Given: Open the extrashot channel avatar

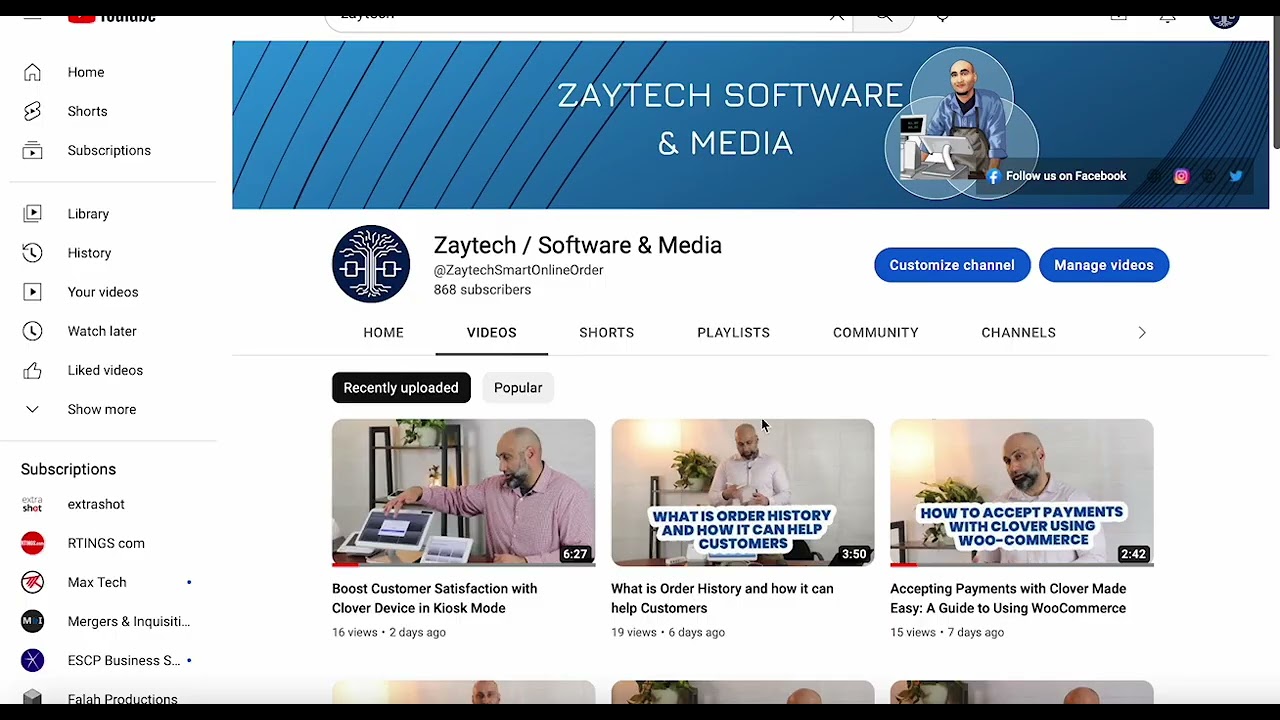Looking at the screenshot, I should [x=32, y=504].
